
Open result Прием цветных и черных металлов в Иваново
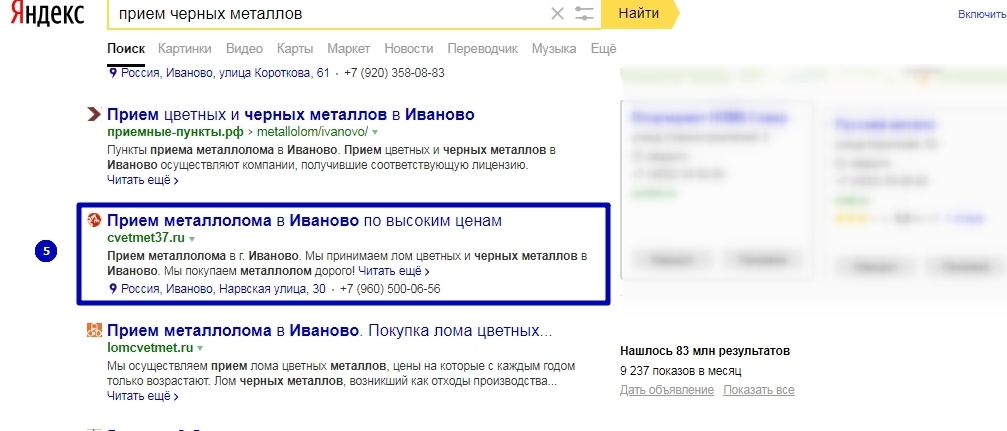tap(290, 115)
